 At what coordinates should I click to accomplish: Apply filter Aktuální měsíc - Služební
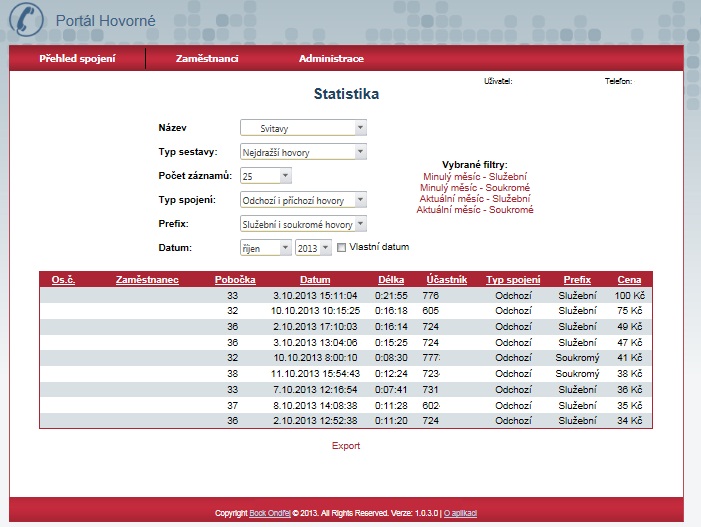(475, 198)
